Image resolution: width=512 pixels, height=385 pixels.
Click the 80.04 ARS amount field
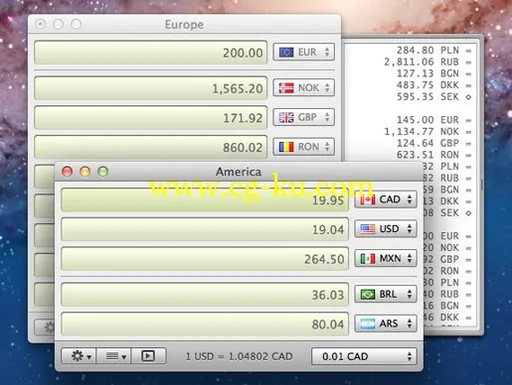(x=205, y=324)
